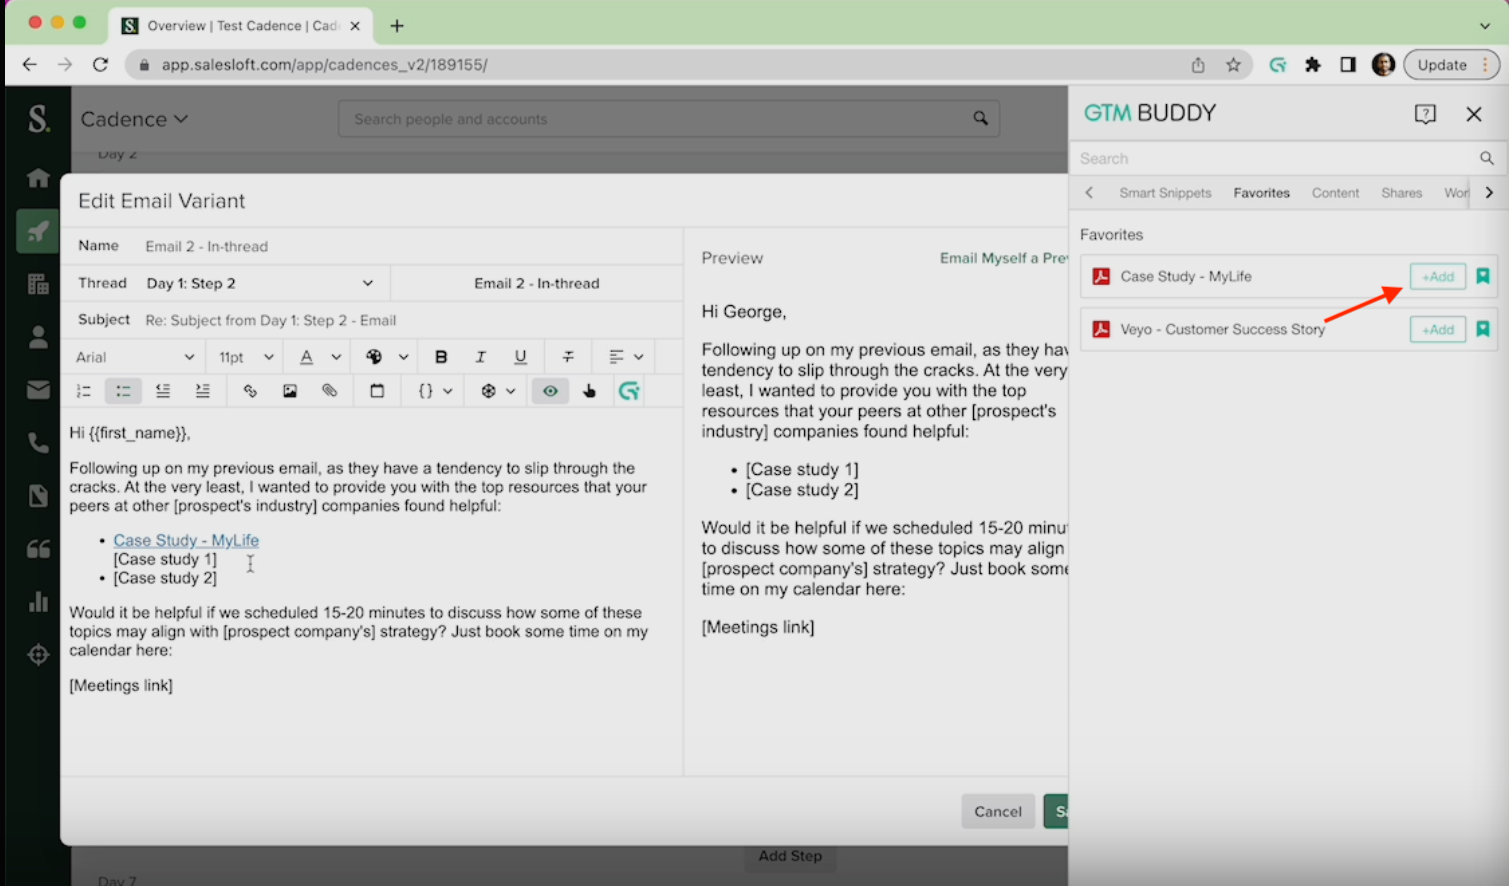Viewport: 1509px width, 886px height.
Task: Open the Thread dropdown showing Day 1: Step 2
Action: click(260, 283)
